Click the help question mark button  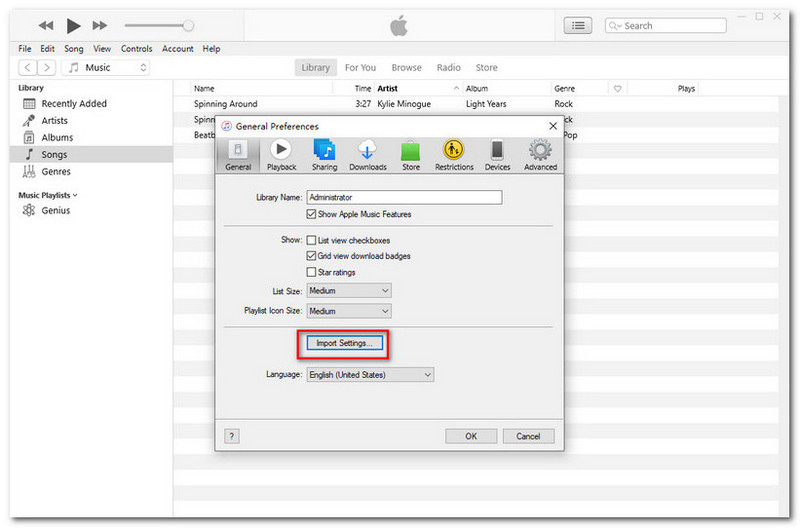(232, 436)
